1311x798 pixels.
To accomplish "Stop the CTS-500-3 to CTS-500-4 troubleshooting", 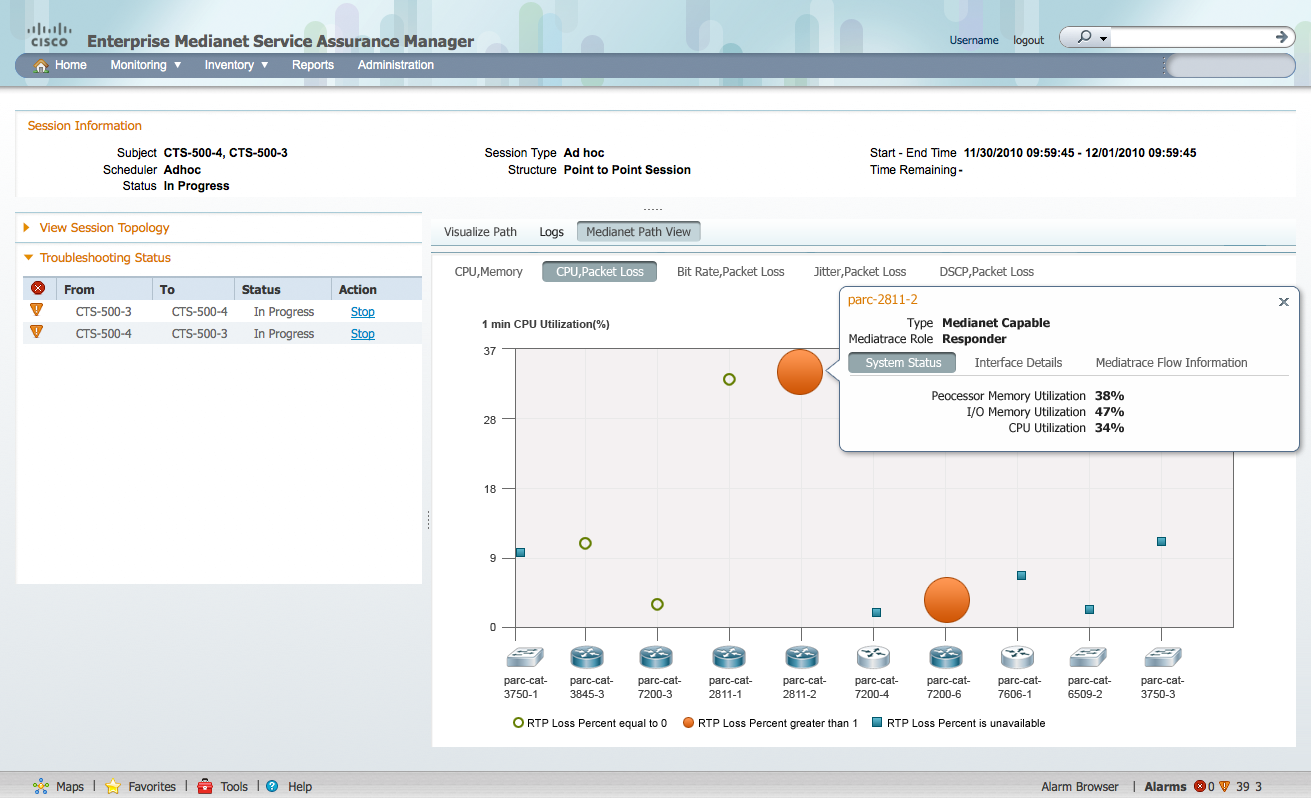I will (x=363, y=312).
